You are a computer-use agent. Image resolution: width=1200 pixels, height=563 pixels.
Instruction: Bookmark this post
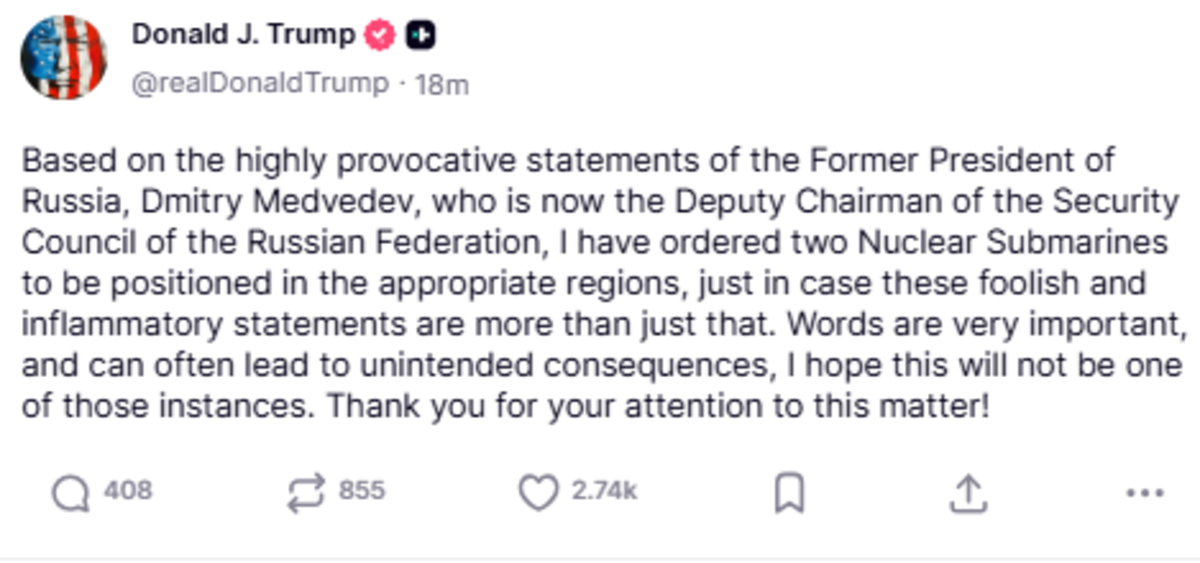point(790,492)
